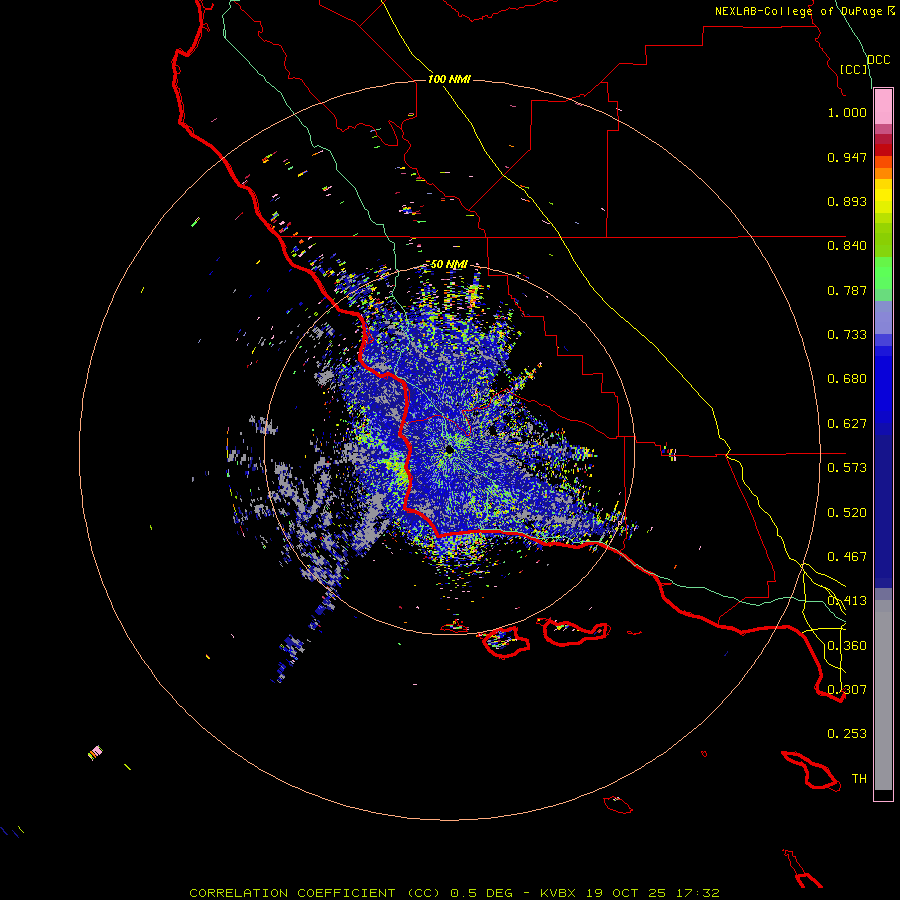Click the 0.360 value on the color scale
The height and width of the screenshot is (900, 900).
pyautogui.click(x=847, y=646)
